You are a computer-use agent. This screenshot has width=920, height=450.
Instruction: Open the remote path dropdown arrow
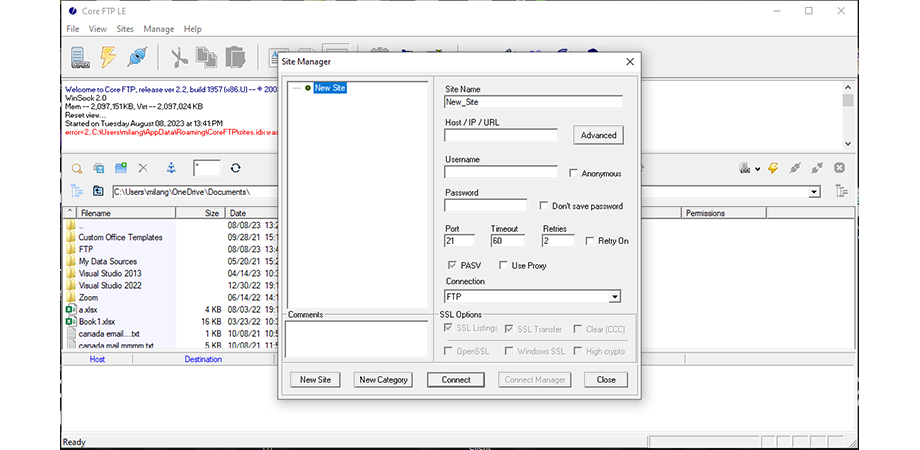click(814, 192)
